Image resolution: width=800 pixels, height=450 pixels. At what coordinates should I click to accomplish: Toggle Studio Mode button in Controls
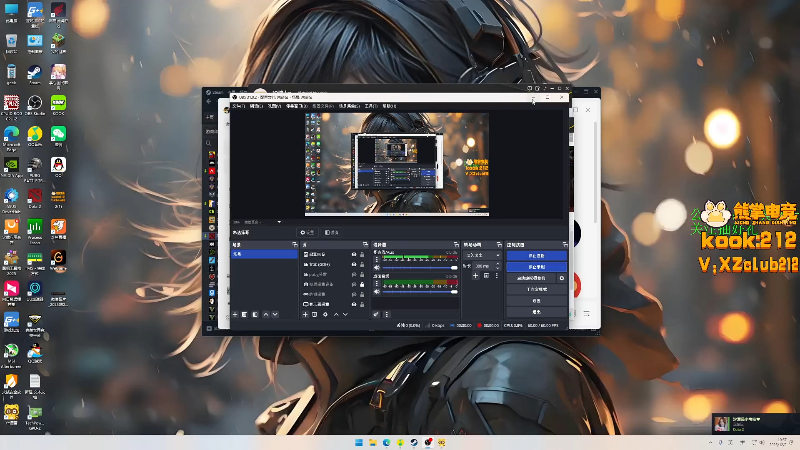pyautogui.click(x=536, y=289)
